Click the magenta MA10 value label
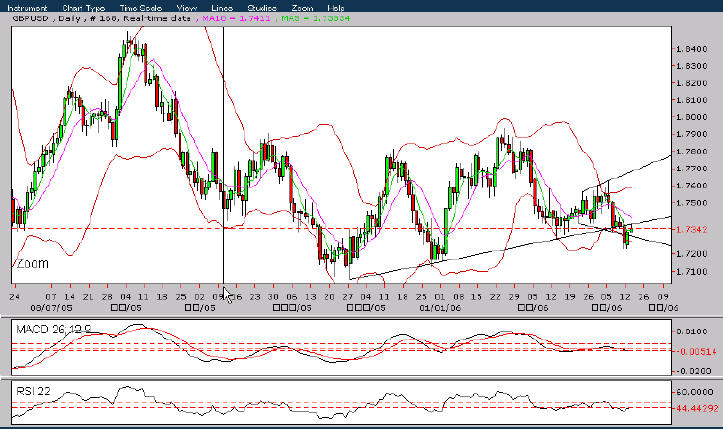This screenshot has width=723, height=429. 236,18
